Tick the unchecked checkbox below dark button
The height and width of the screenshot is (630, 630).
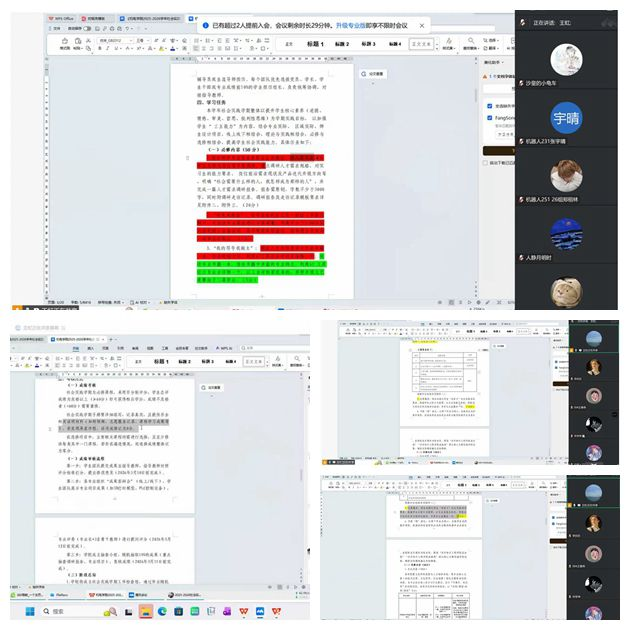[x=487, y=161]
